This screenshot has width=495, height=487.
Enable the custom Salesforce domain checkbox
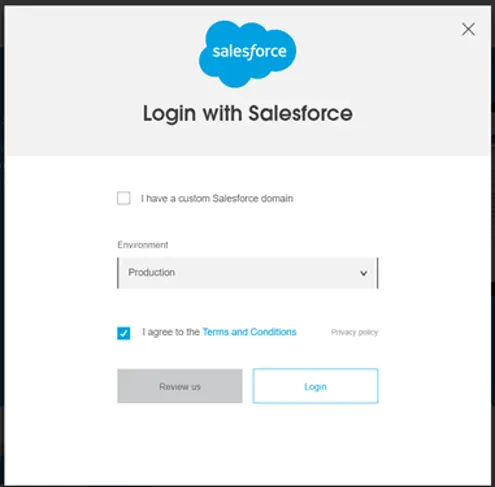(x=124, y=198)
